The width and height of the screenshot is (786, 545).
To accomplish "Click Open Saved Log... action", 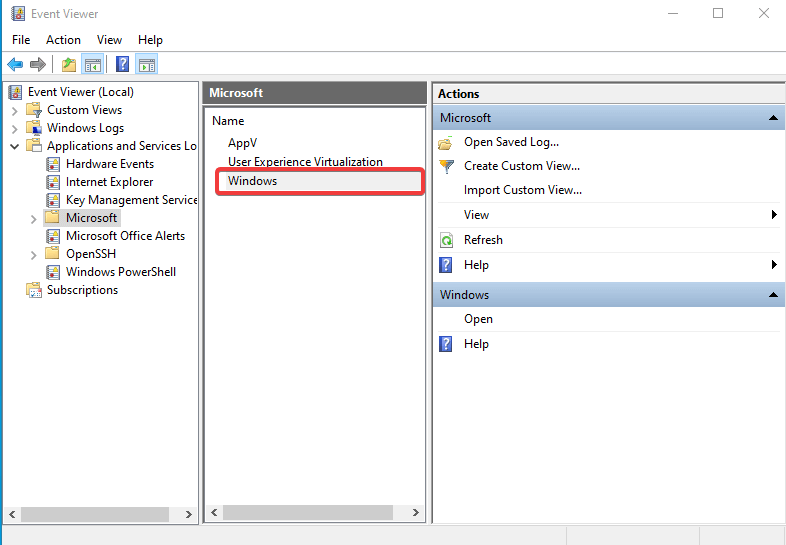I will click(511, 142).
